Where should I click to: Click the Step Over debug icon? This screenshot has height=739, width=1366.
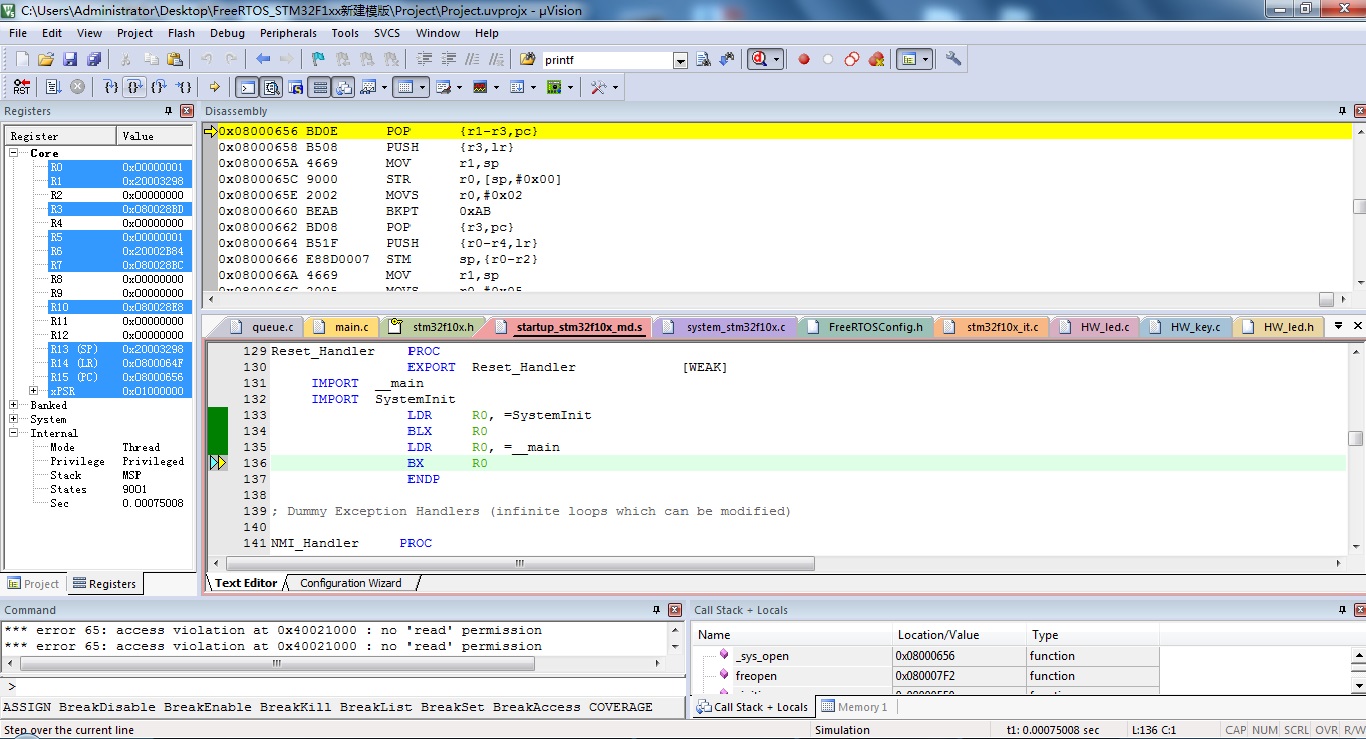pos(134,87)
